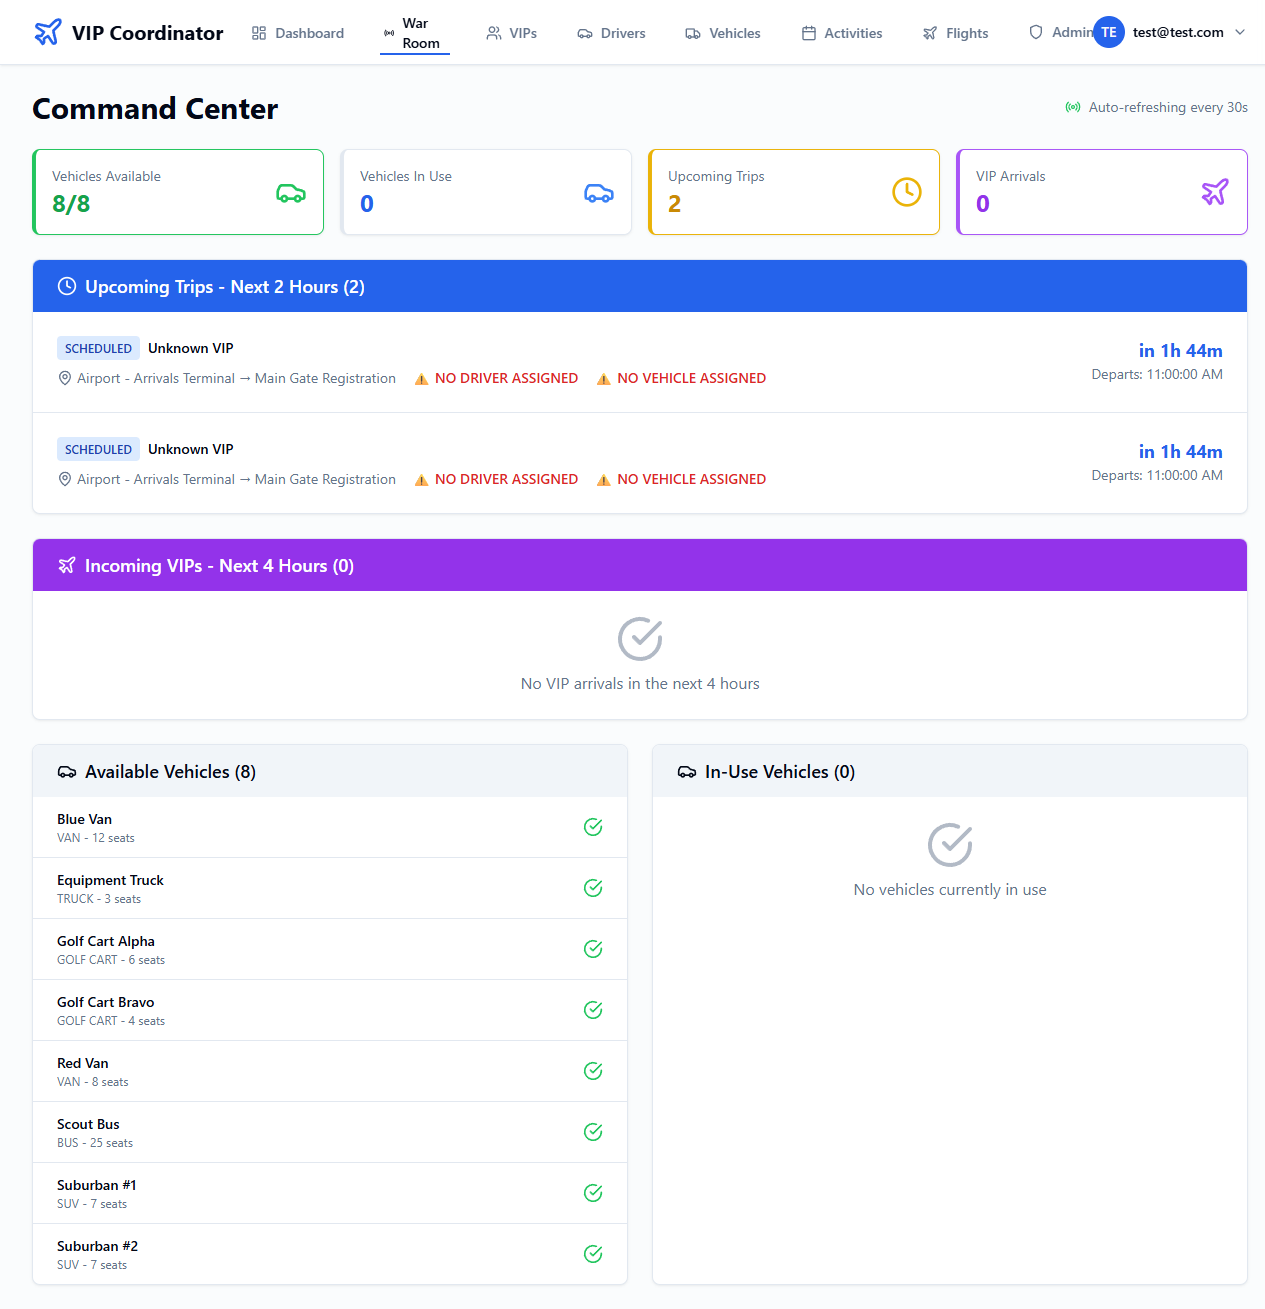Click the purple plane icon in VIP Arrivals

(1214, 192)
